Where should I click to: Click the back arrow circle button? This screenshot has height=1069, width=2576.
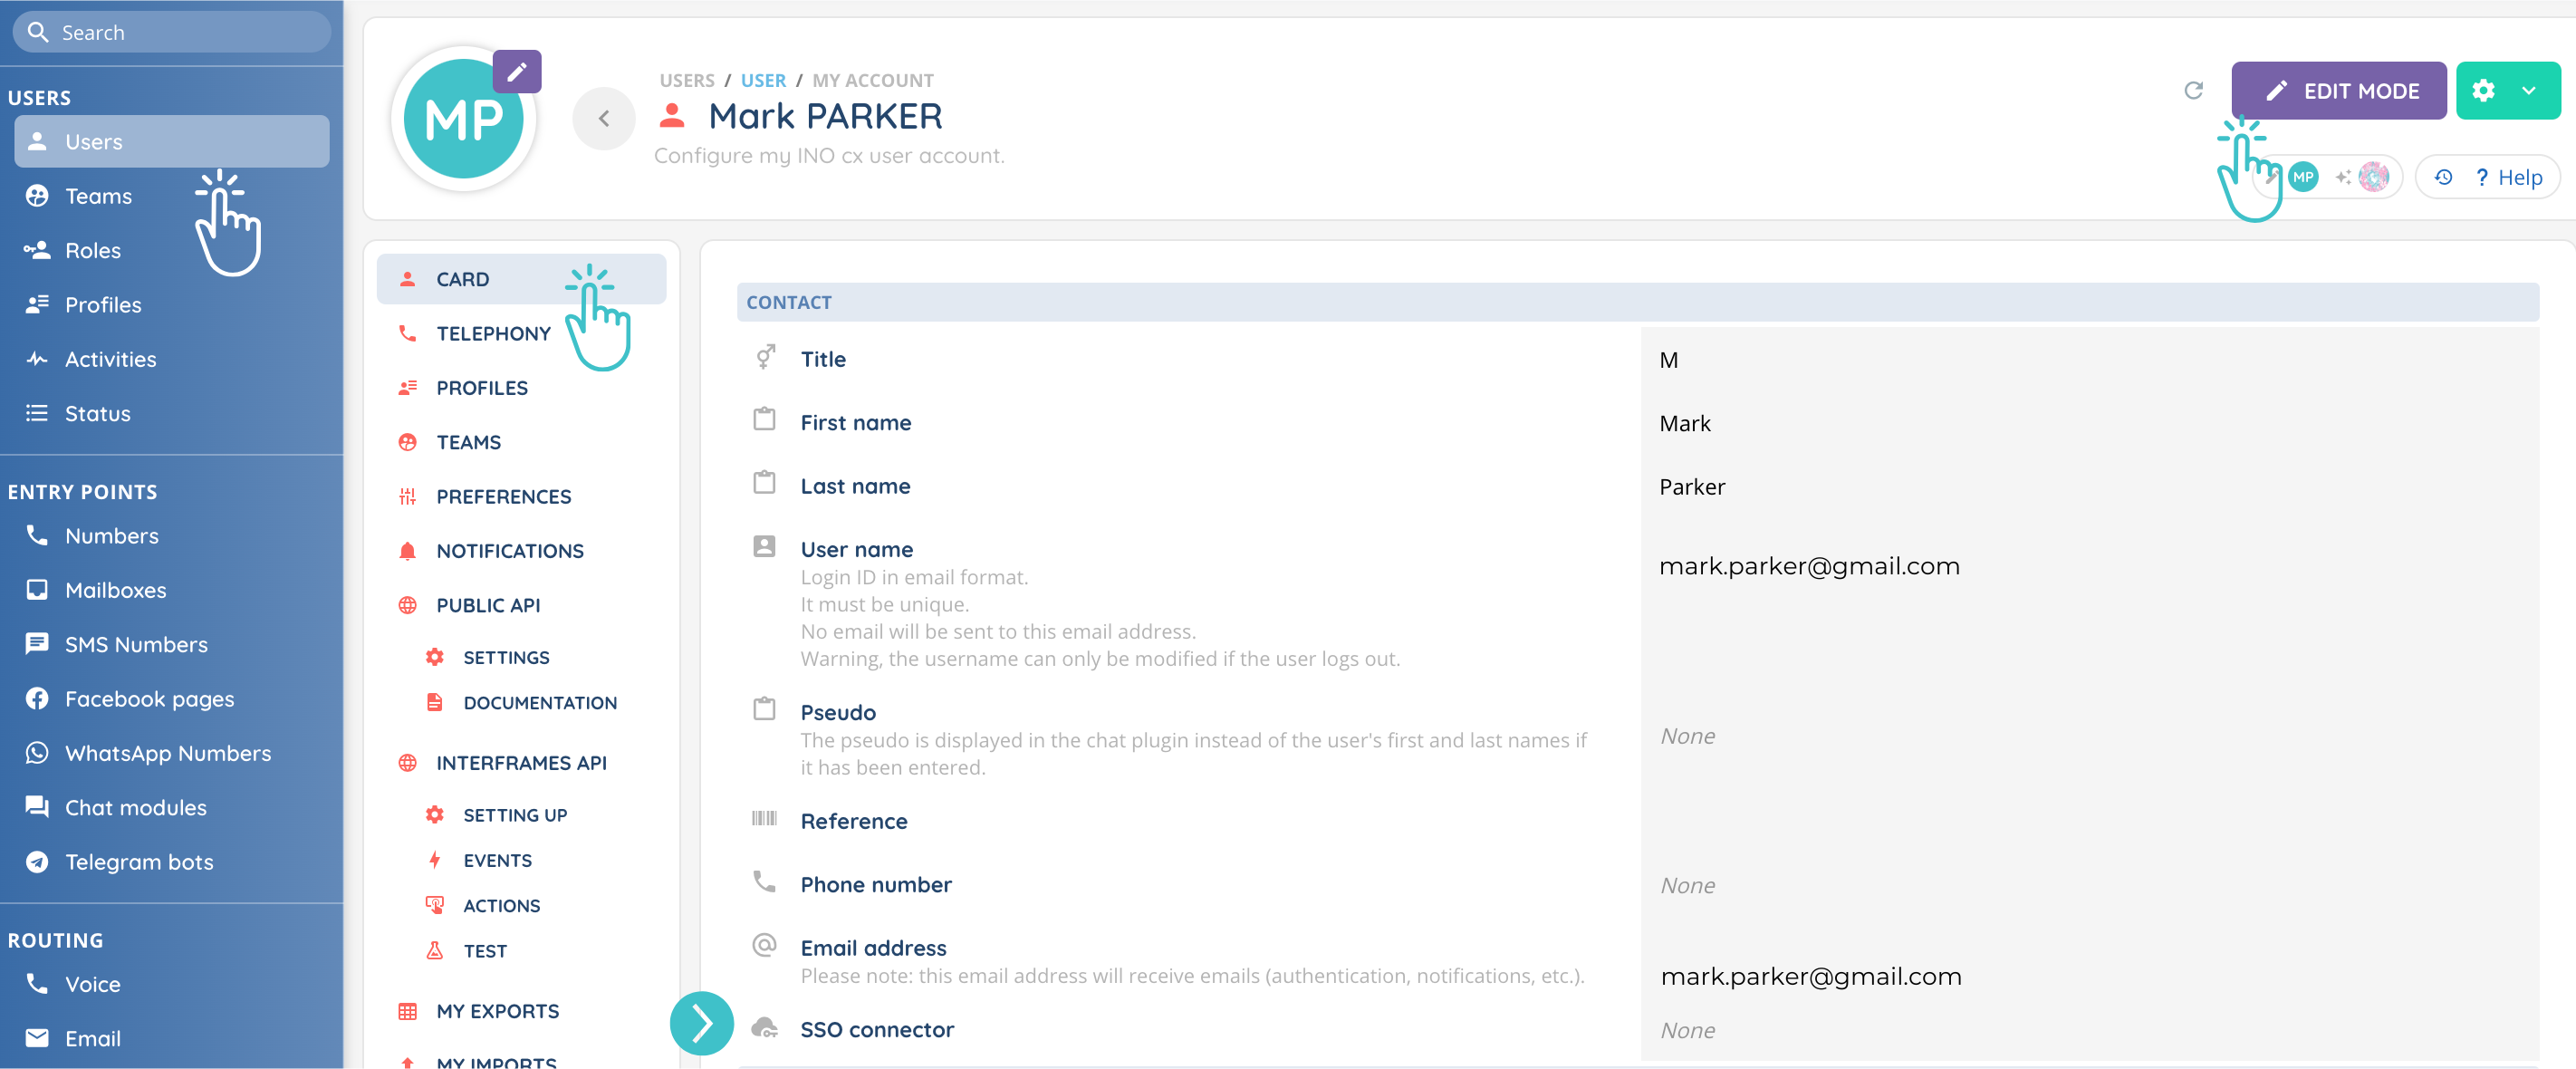click(604, 119)
